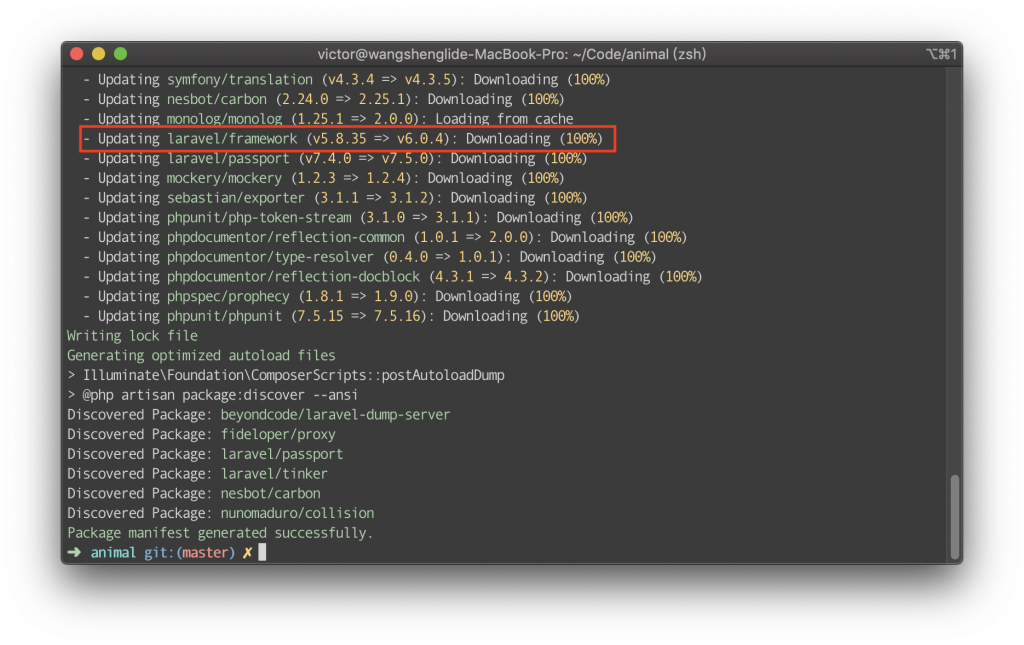Click discovered package nesbot/carbon
The height and width of the screenshot is (645, 1024).
(270, 494)
